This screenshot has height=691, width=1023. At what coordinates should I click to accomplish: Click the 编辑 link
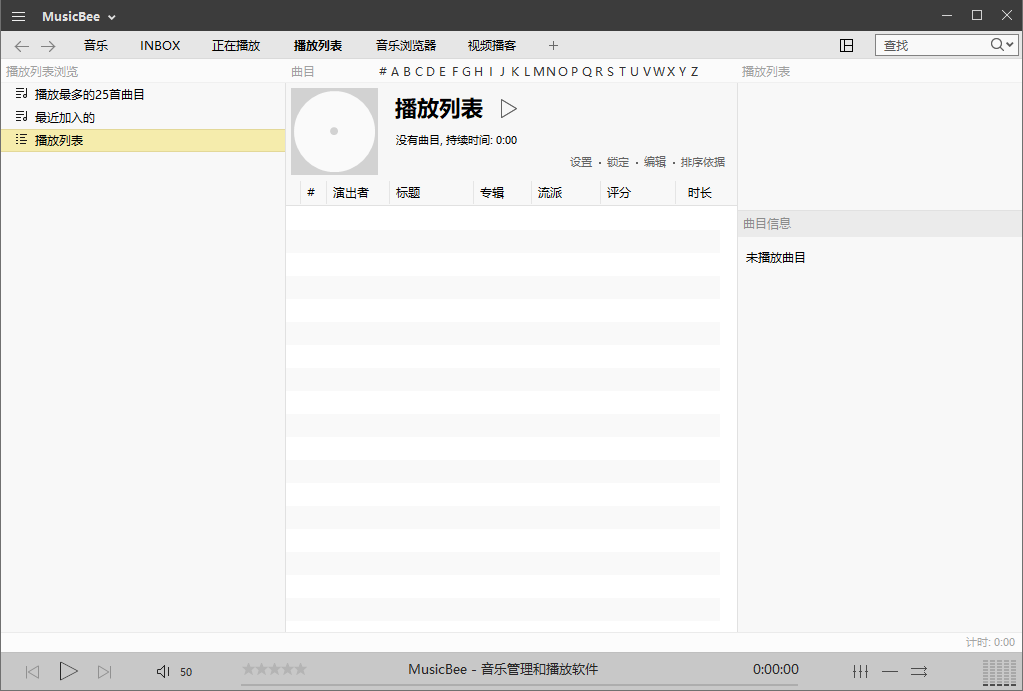[x=655, y=162]
